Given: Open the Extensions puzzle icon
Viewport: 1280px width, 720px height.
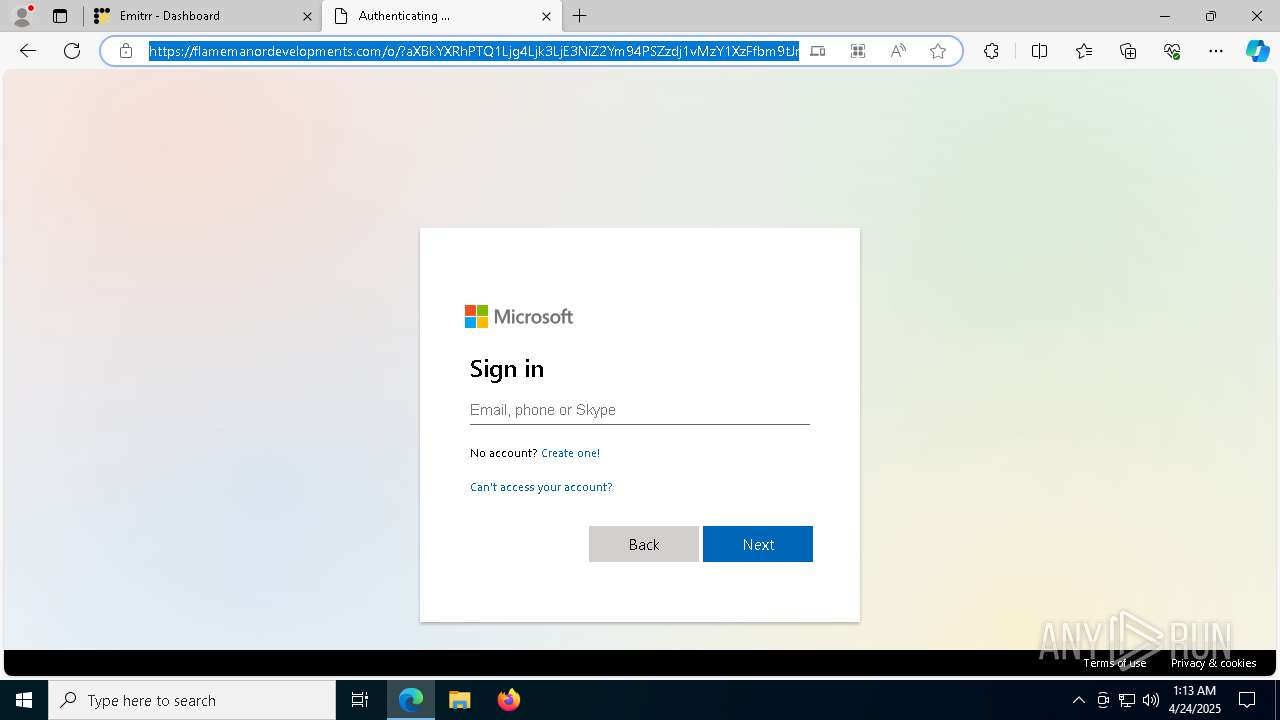Looking at the screenshot, I should tap(991, 51).
